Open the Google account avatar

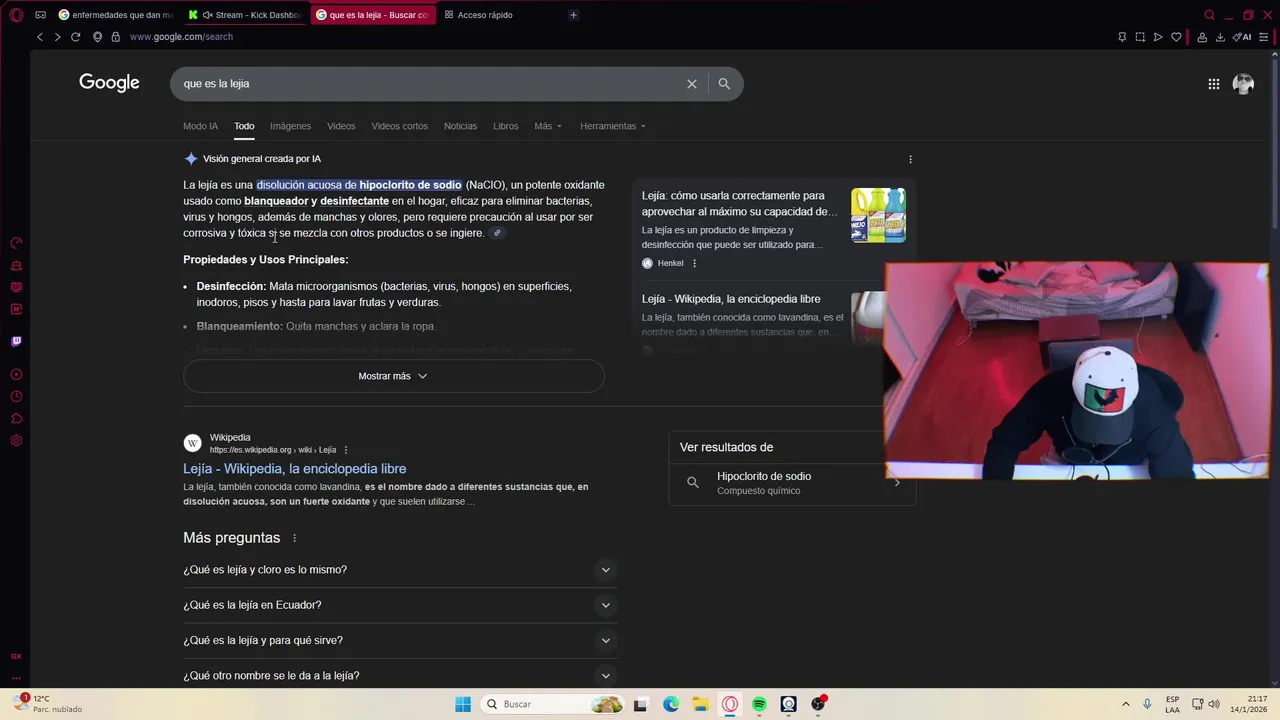coord(1243,84)
